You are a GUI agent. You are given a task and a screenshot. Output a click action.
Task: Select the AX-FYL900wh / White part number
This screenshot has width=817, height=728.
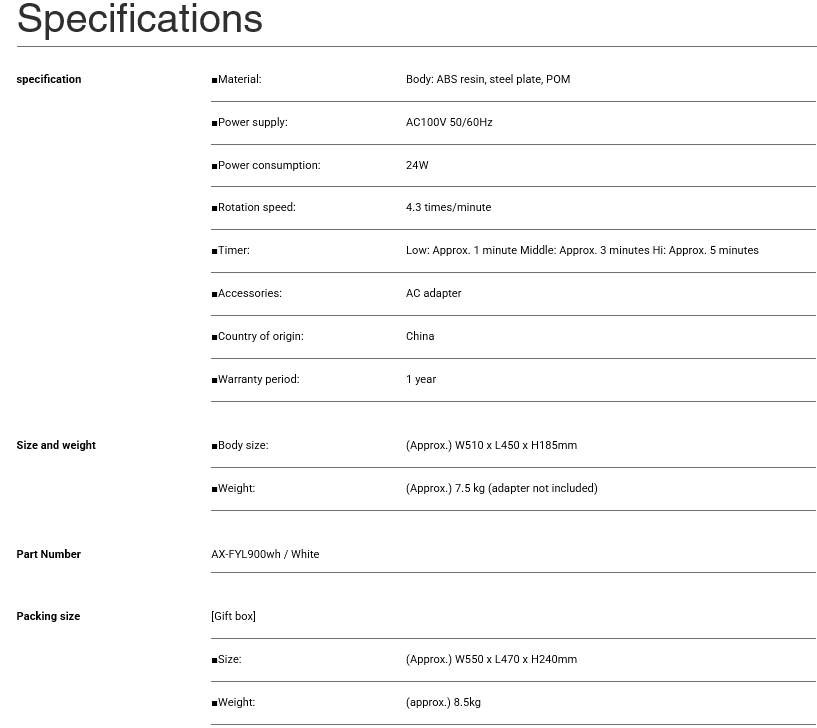click(x=265, y=554)
